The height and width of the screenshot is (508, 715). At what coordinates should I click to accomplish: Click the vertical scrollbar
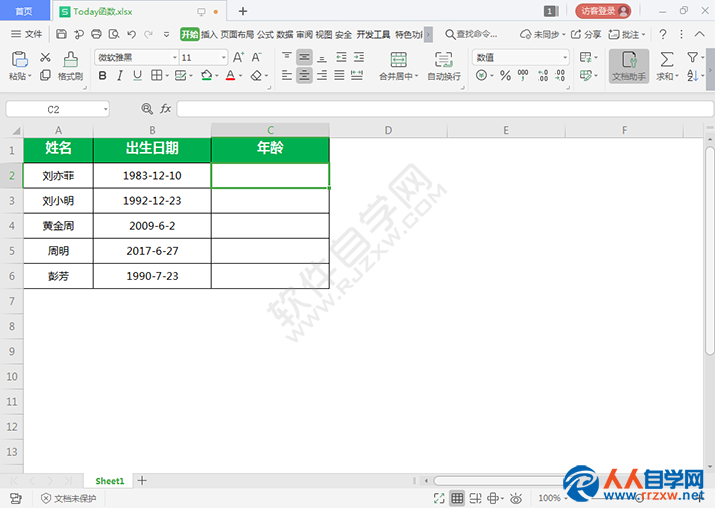(x=710, y=251)
